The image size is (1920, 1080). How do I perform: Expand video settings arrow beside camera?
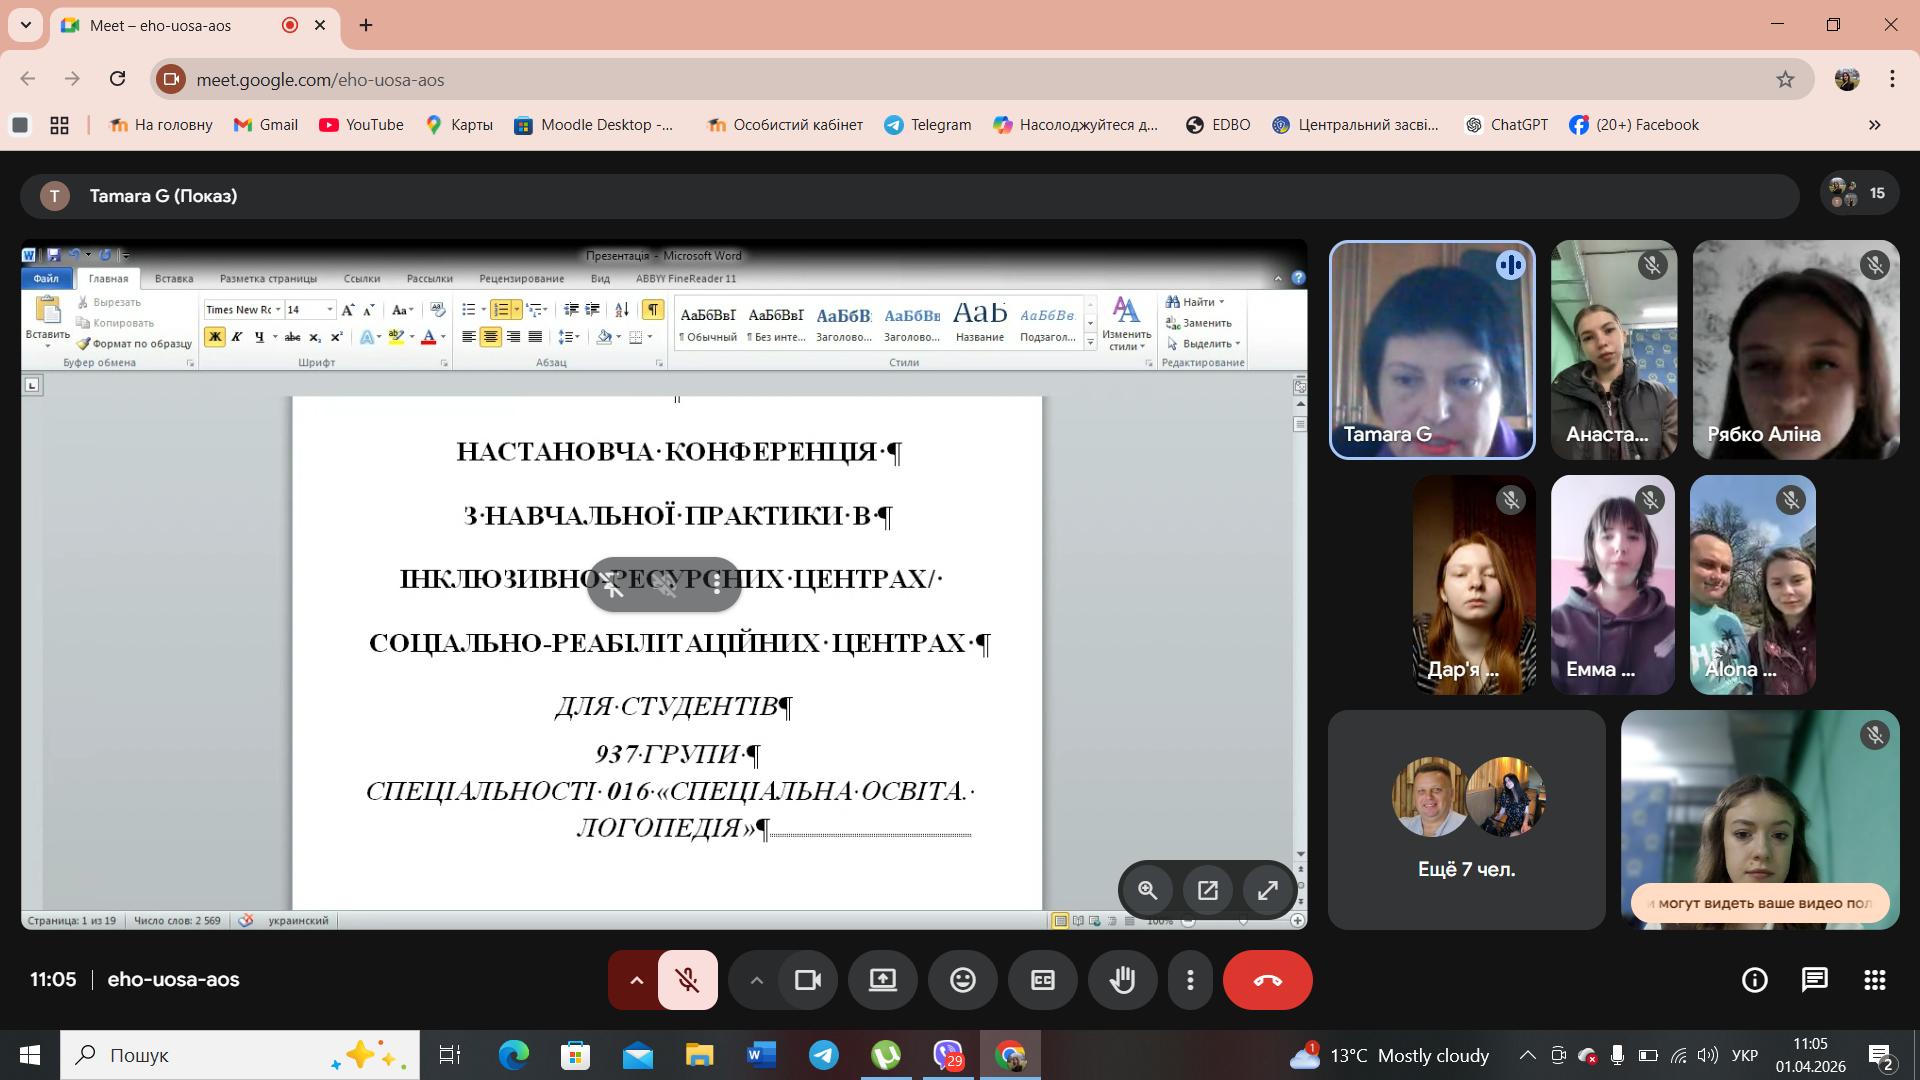(757, 980)
